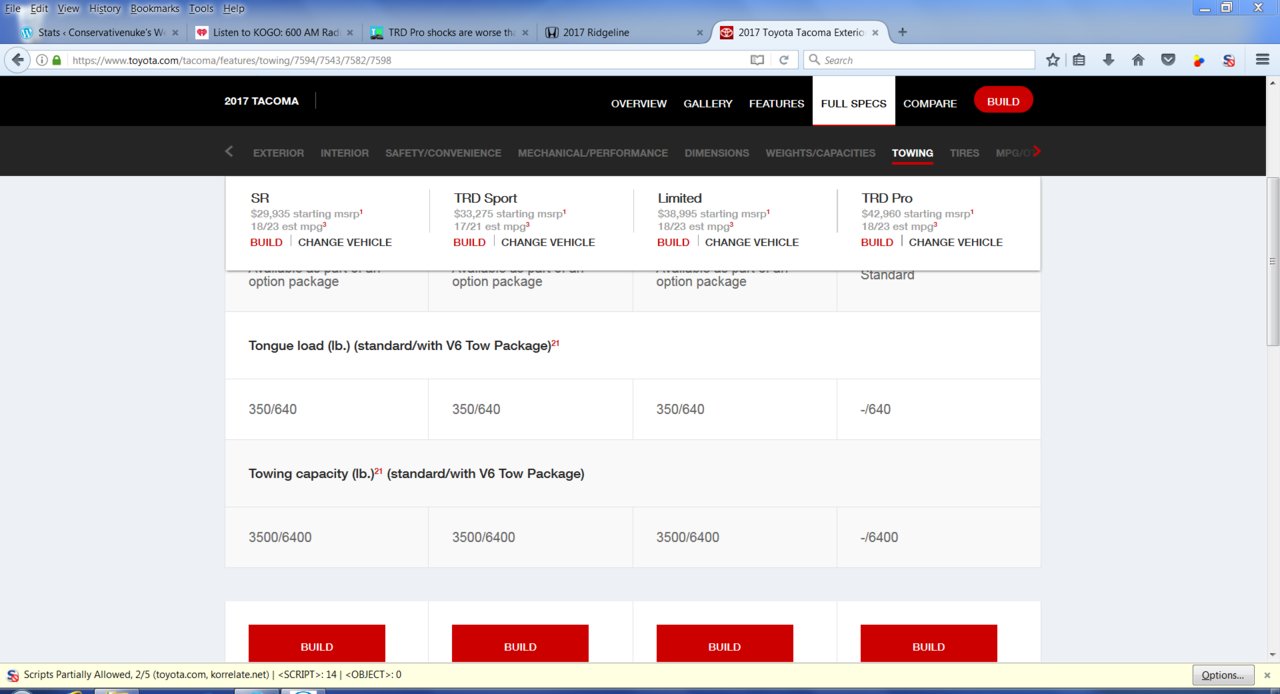Click Change Vehicle under SR trim
The image size is (1280, 694).
[x=345, y=242]
